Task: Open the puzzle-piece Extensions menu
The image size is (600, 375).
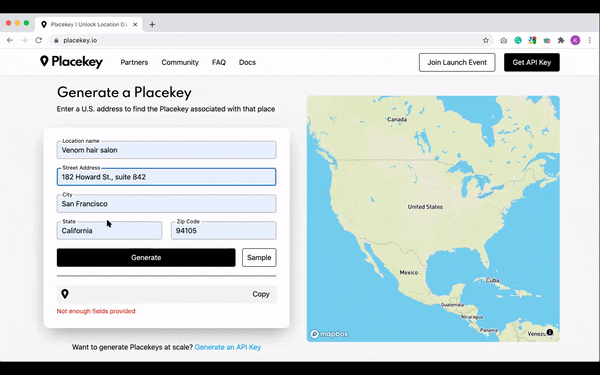Action: pyautogui.click(x=561, y=40)
